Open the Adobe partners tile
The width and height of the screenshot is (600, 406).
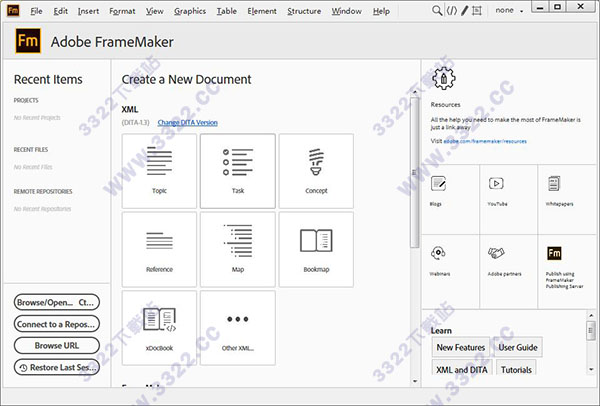click(509, 272)
